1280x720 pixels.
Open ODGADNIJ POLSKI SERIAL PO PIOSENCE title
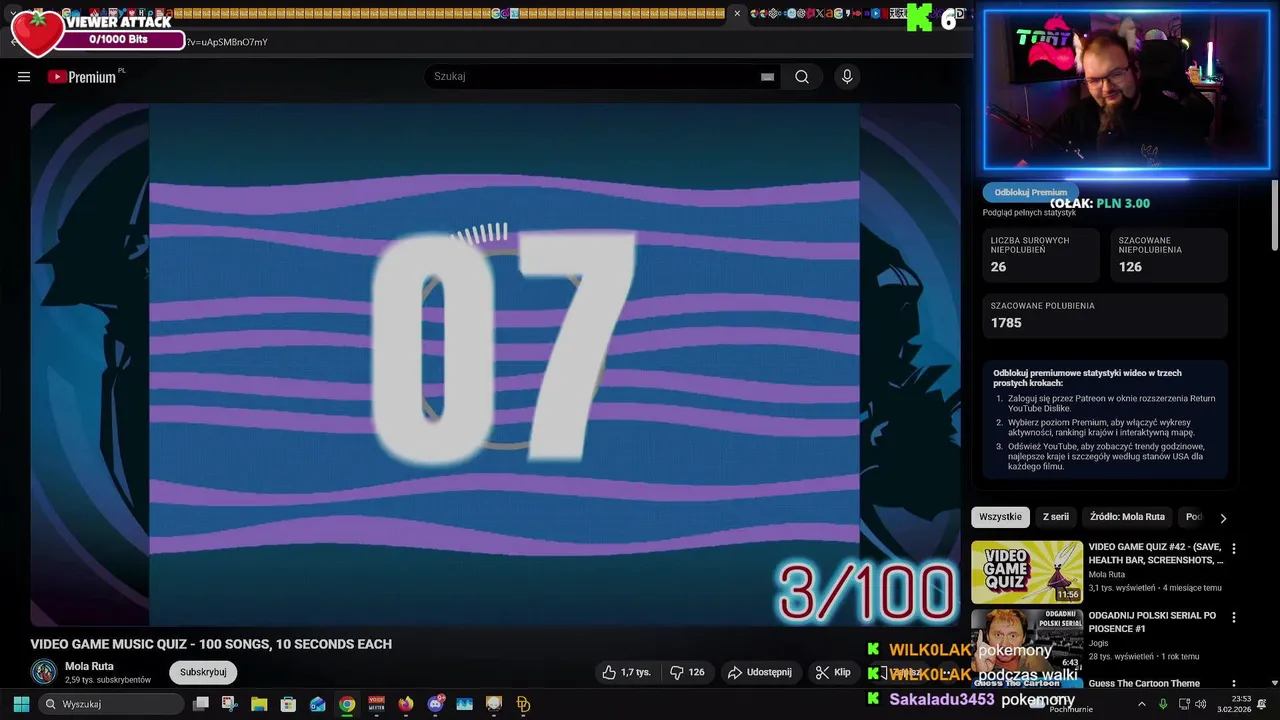pos(1152,622)
